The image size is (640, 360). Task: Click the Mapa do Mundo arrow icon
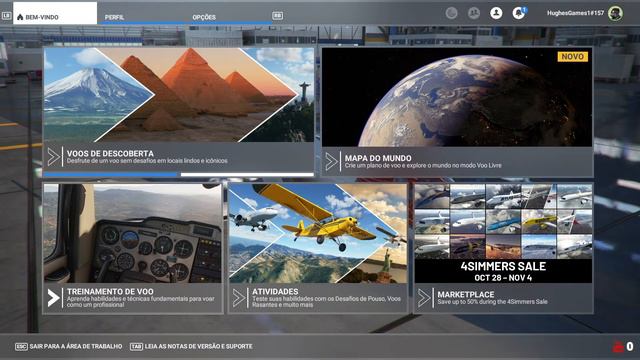[331, 162]
